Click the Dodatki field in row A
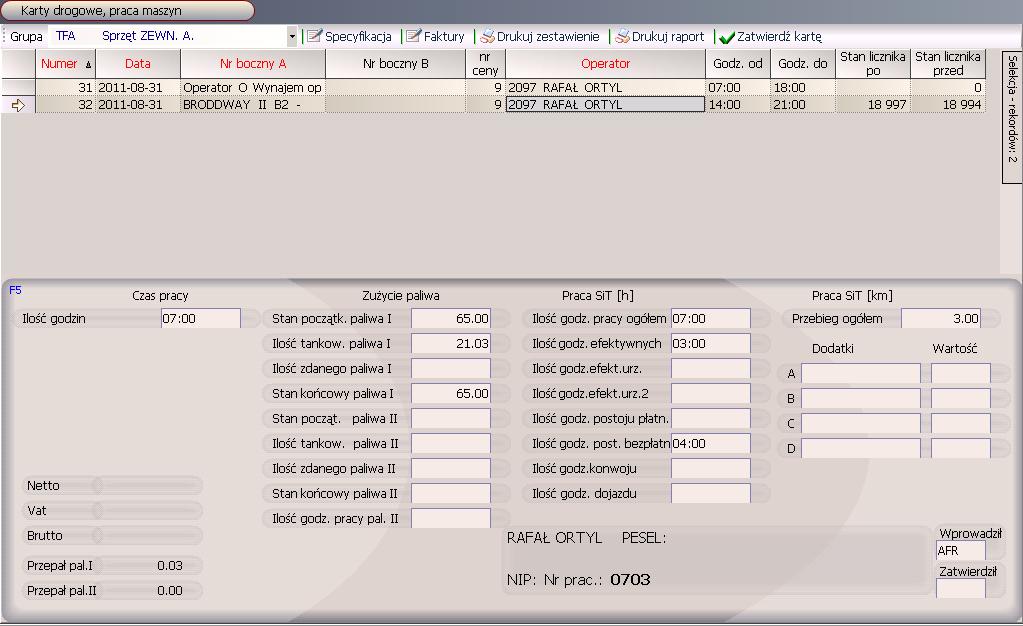The image size is (1023, 626). pos(861,373)
